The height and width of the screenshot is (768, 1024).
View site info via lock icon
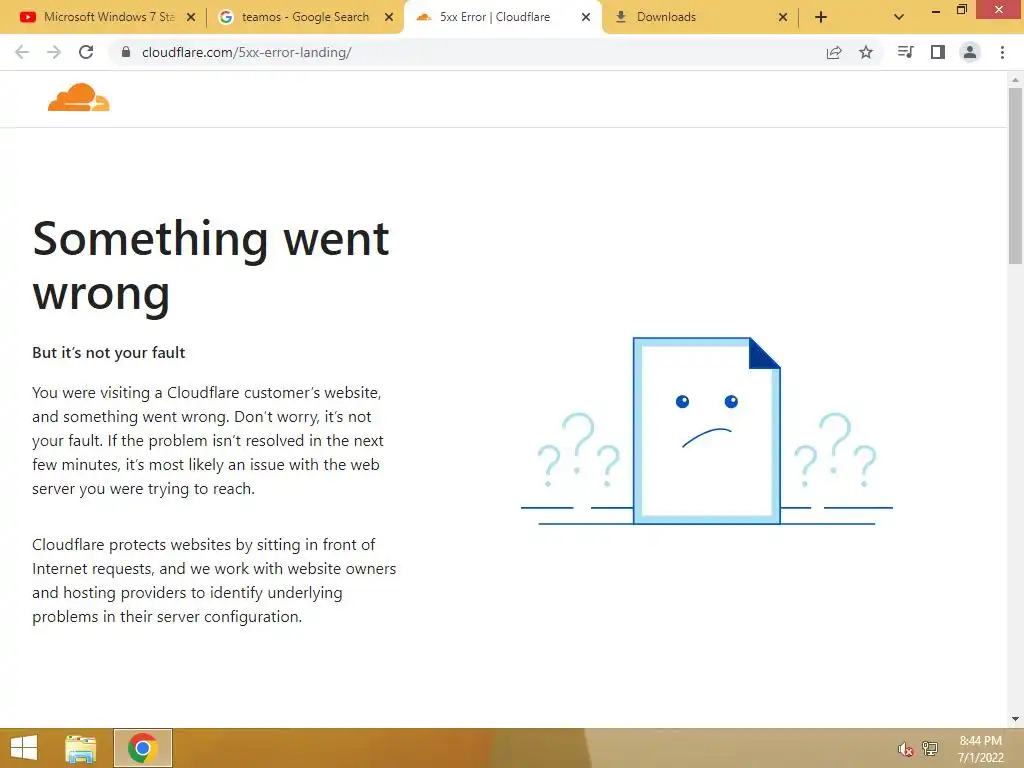pos(126,52)
